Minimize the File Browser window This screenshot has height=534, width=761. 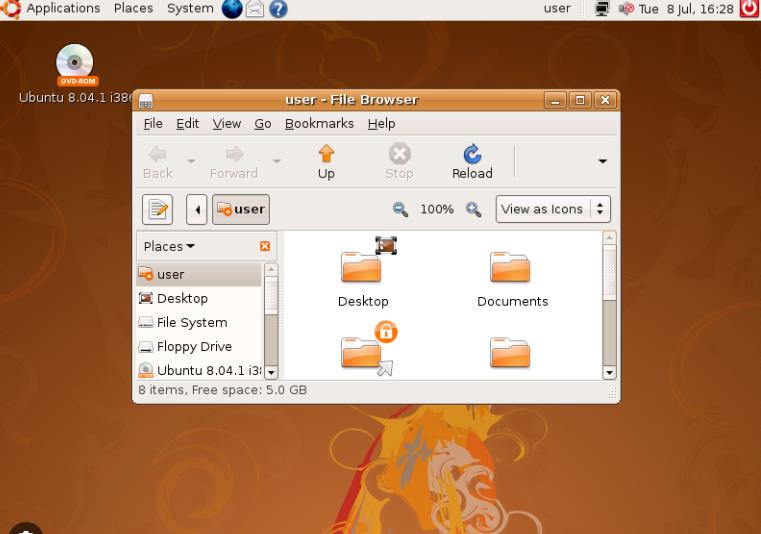click(x=555, y=100)
